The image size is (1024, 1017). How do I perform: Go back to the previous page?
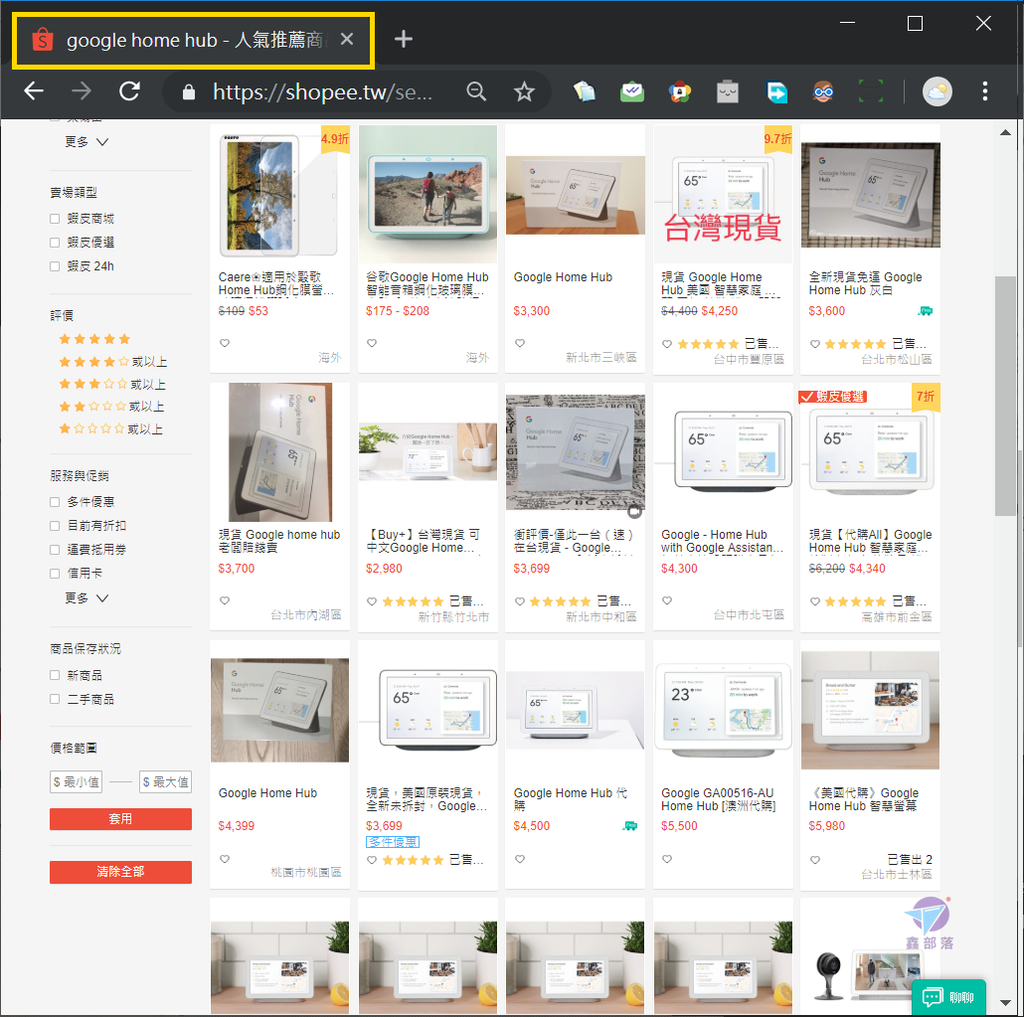(x=33, y=91)
